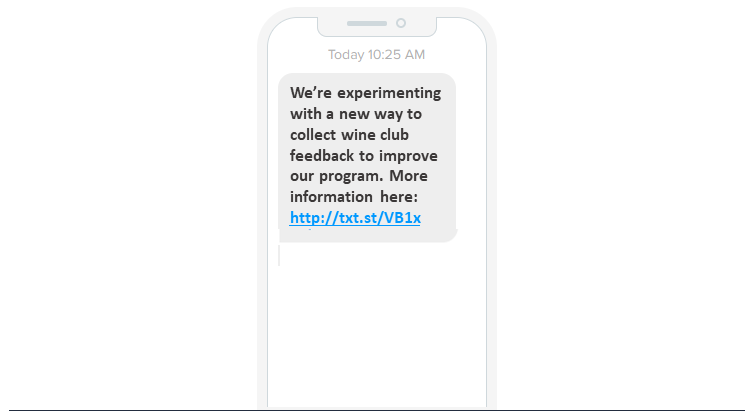The height and width of the screenshot is (415, 756).
Task: Click the front camera dot on the phone
Action: (x=401, y=23)
